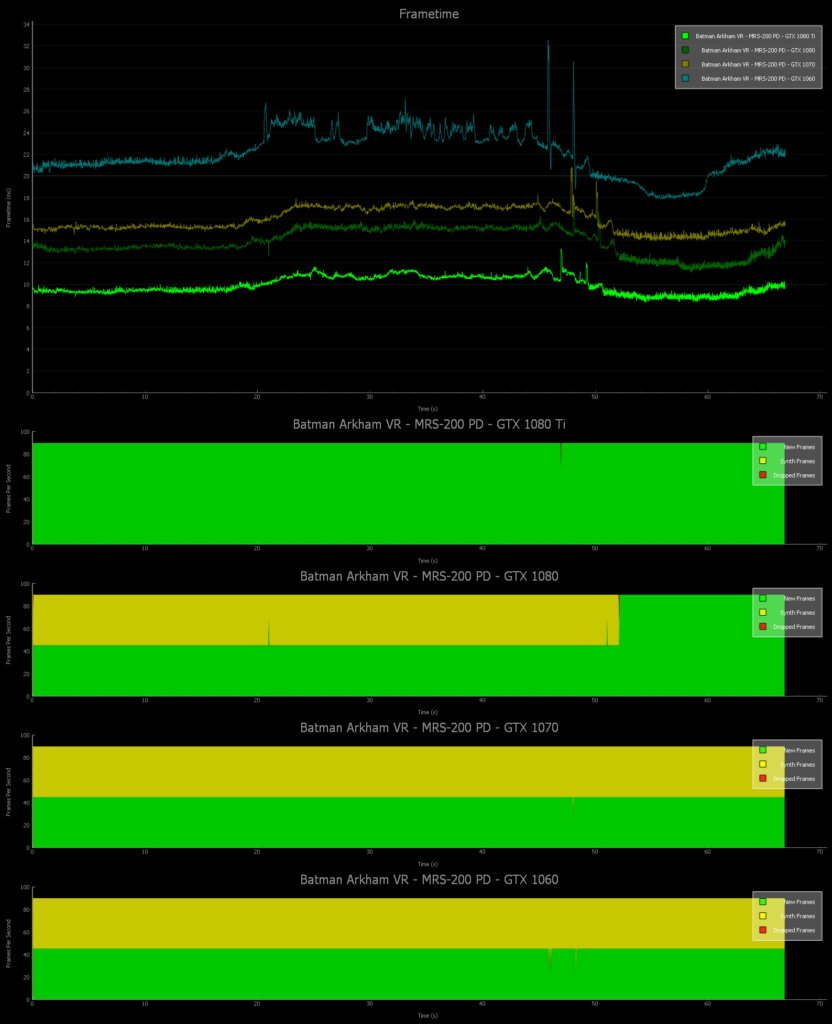
Task: Click the 'Frametime' chart title
Action: click(x=429, y=14)
